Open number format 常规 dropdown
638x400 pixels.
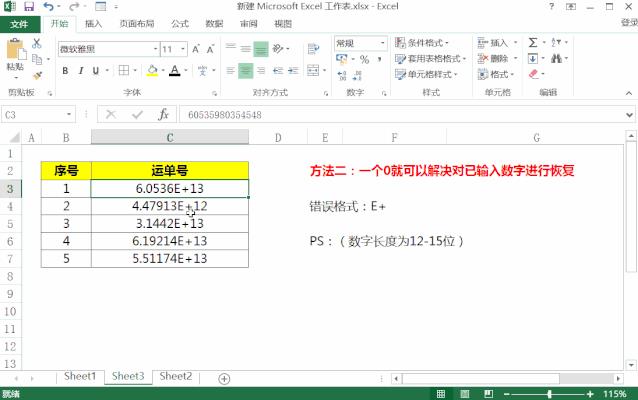pos(382,43)
